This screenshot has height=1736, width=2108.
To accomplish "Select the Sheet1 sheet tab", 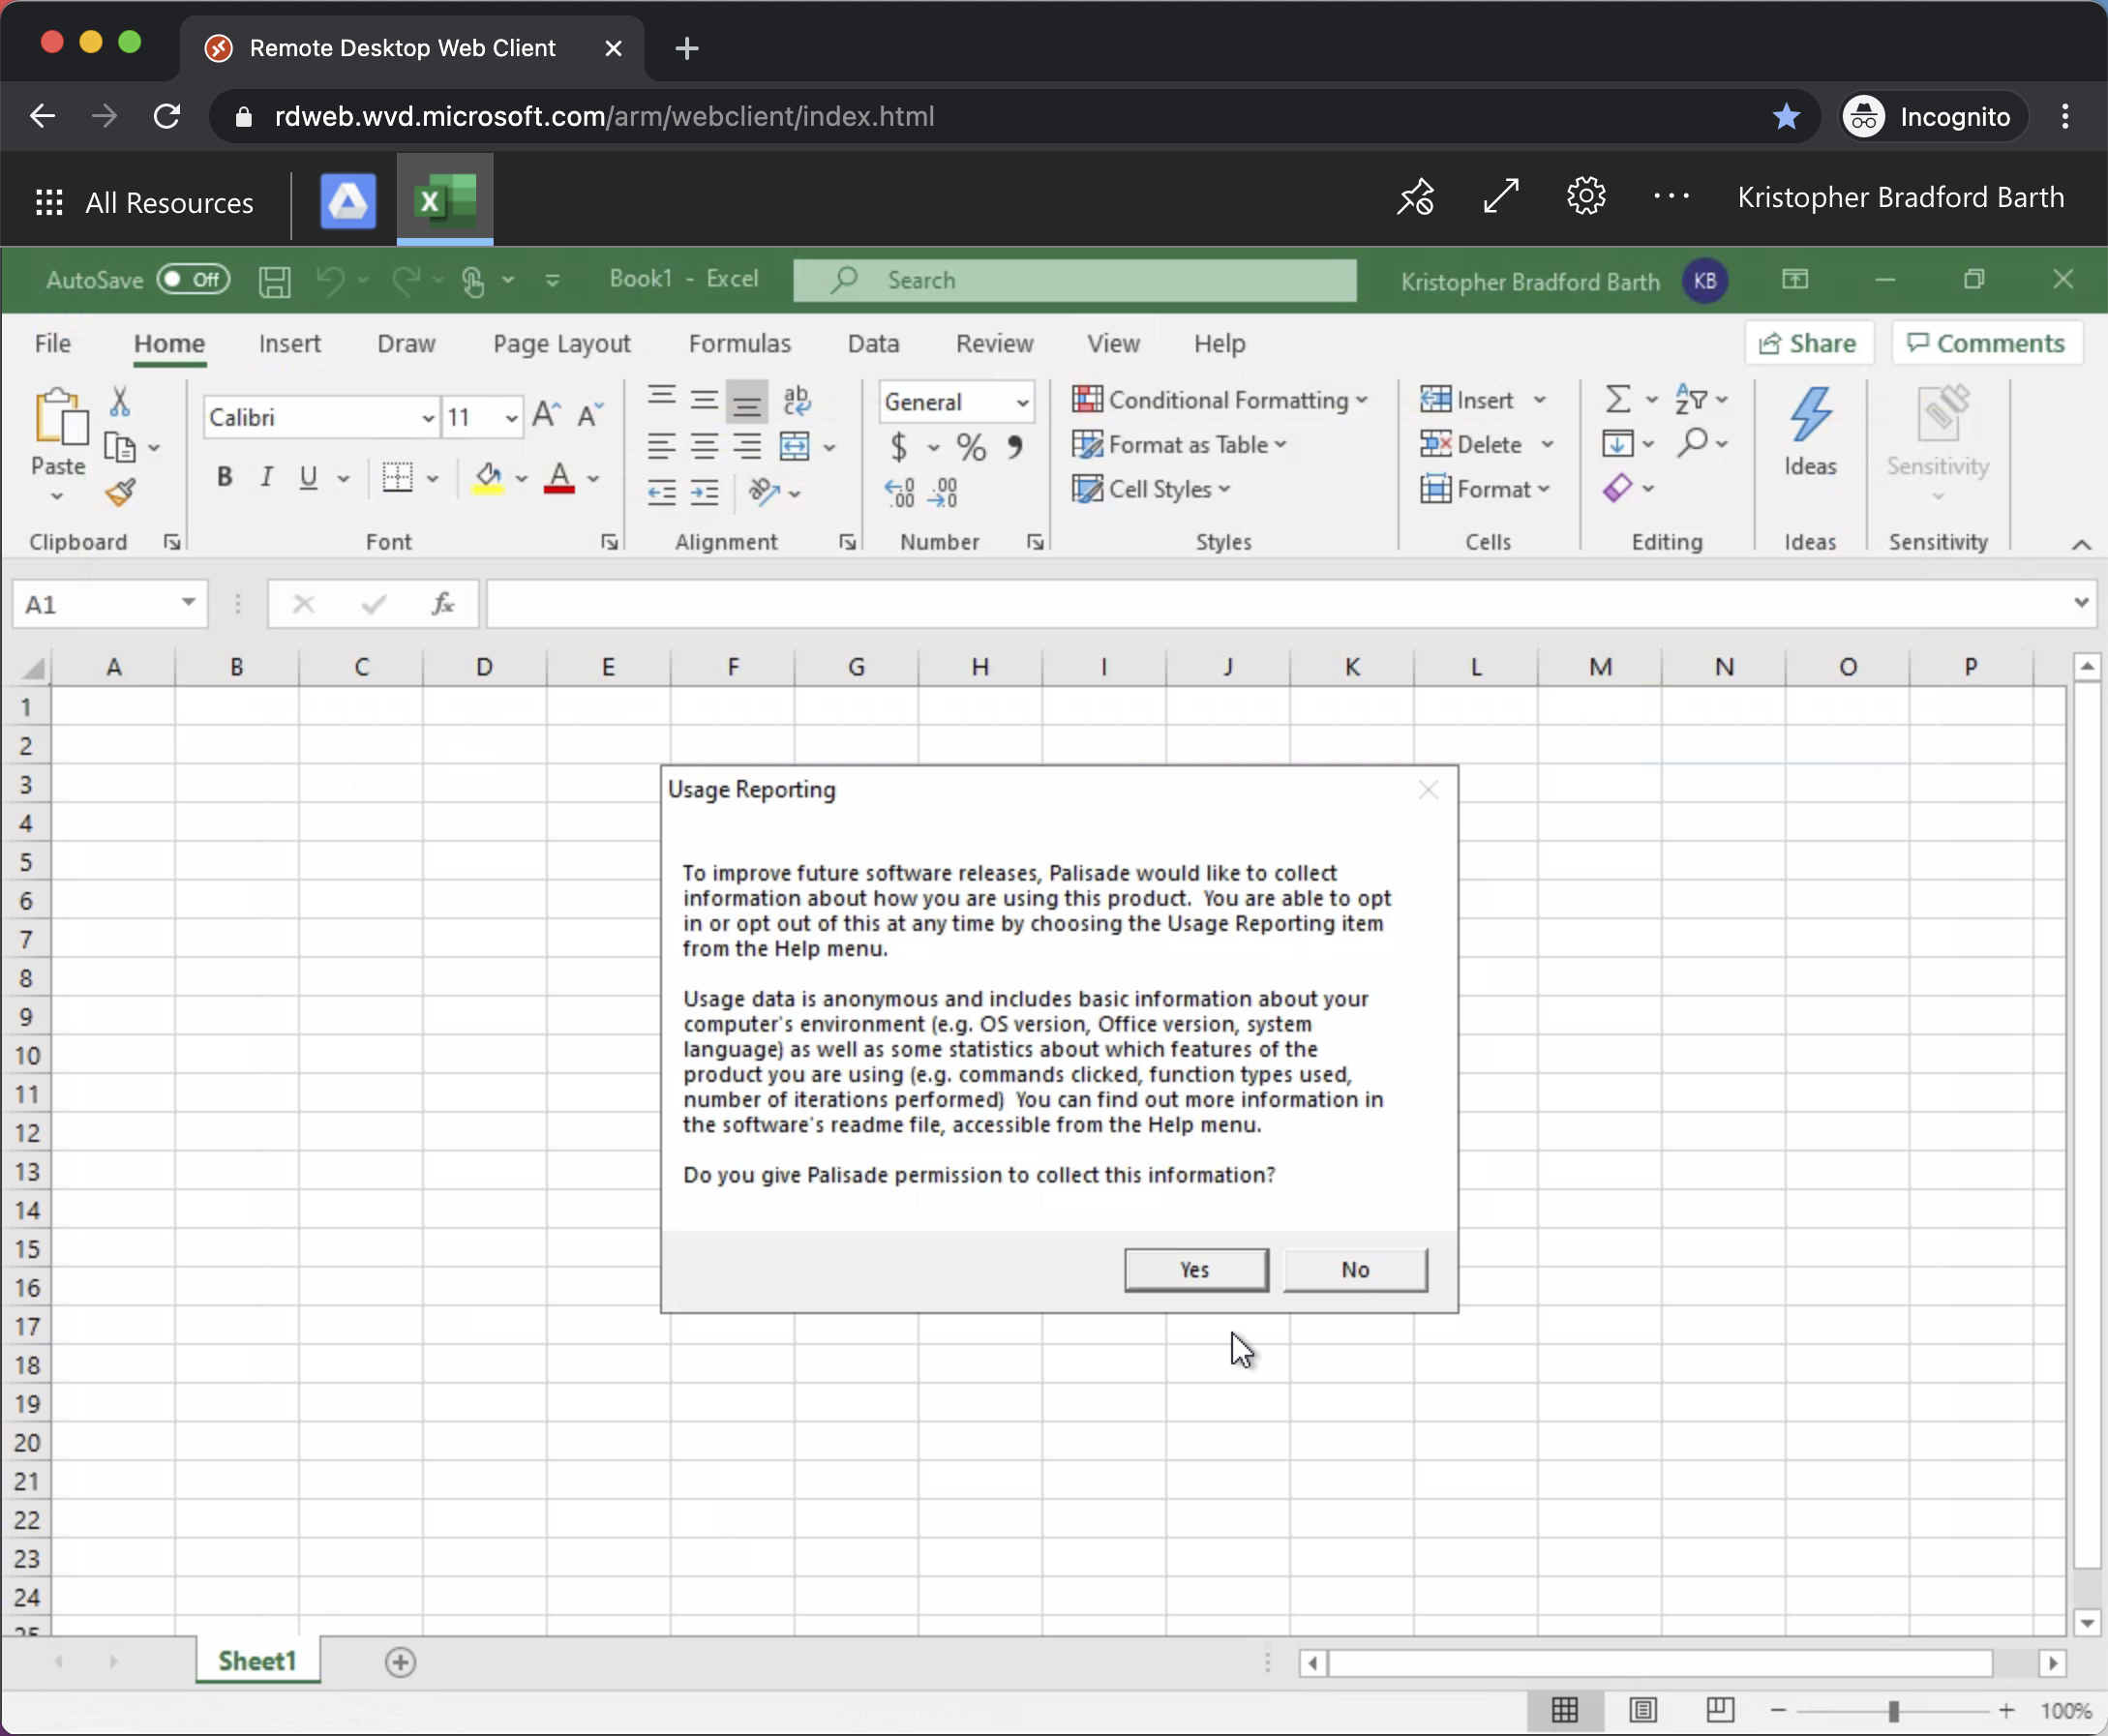I will 257,1661.
